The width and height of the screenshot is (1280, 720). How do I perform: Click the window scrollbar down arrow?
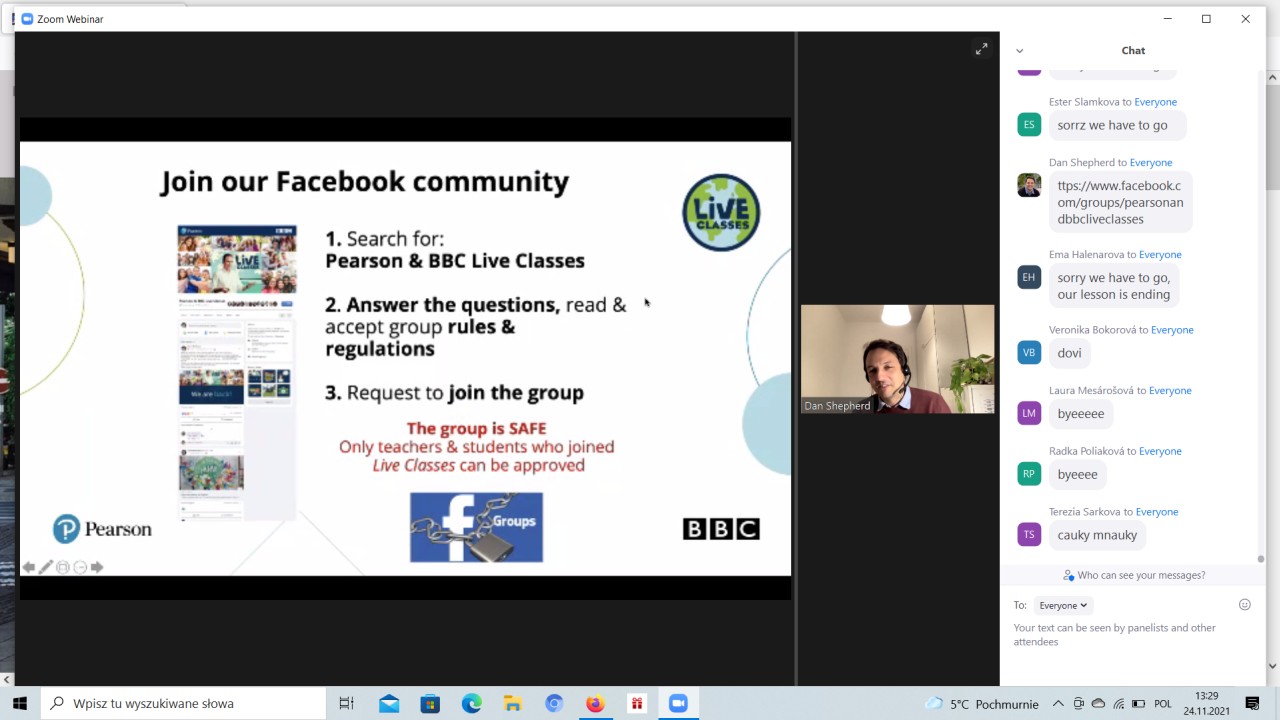pos(1272,666)
